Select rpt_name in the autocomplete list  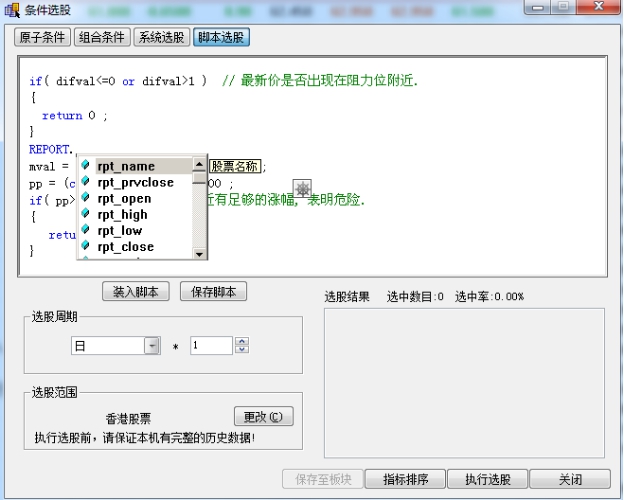click(126, 166)
